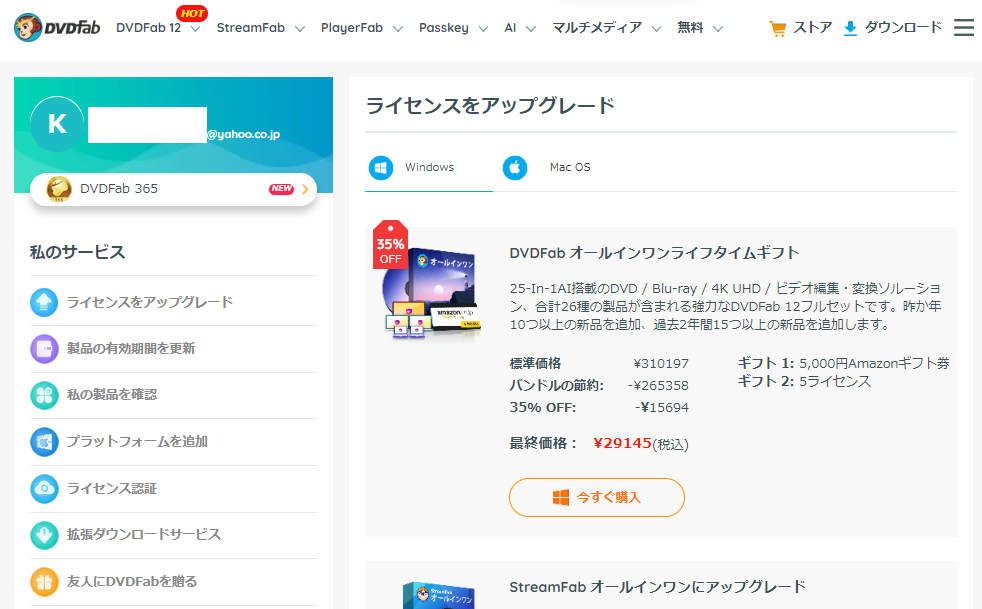Open the ダウンロード download link
This screenshot has height=609, width=982.
click(x=902, y=28)
